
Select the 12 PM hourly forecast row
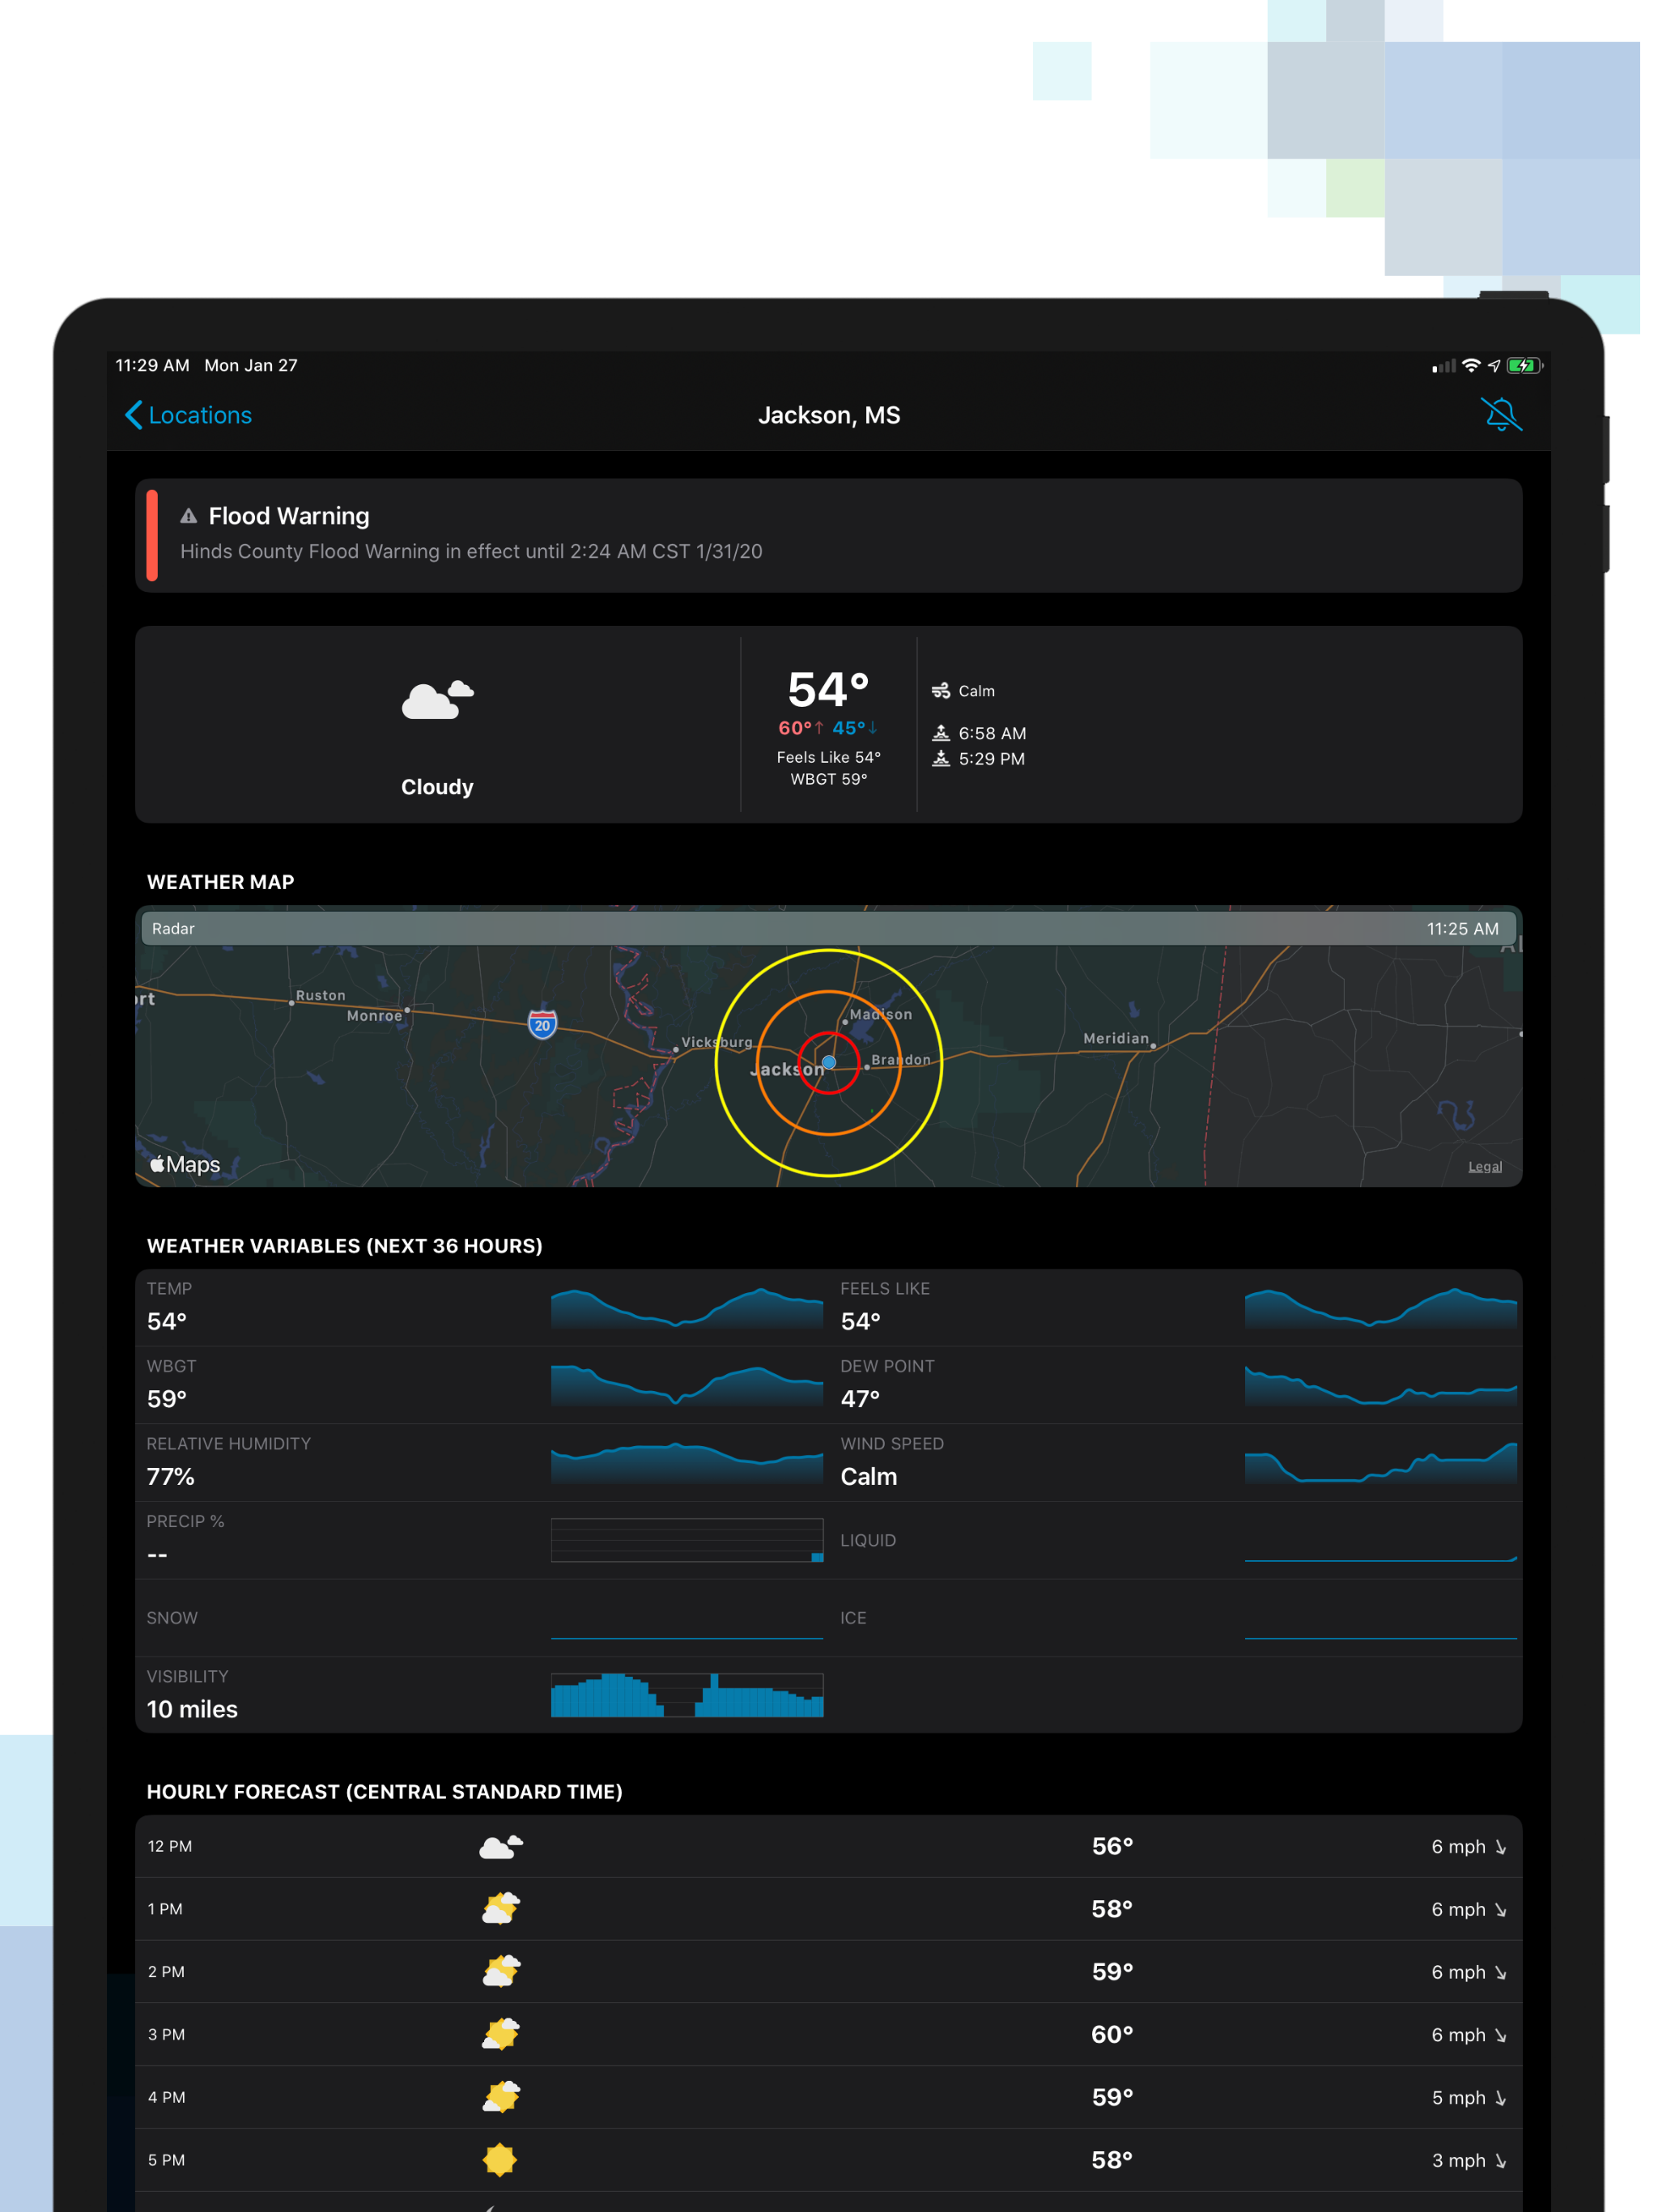828,1846
